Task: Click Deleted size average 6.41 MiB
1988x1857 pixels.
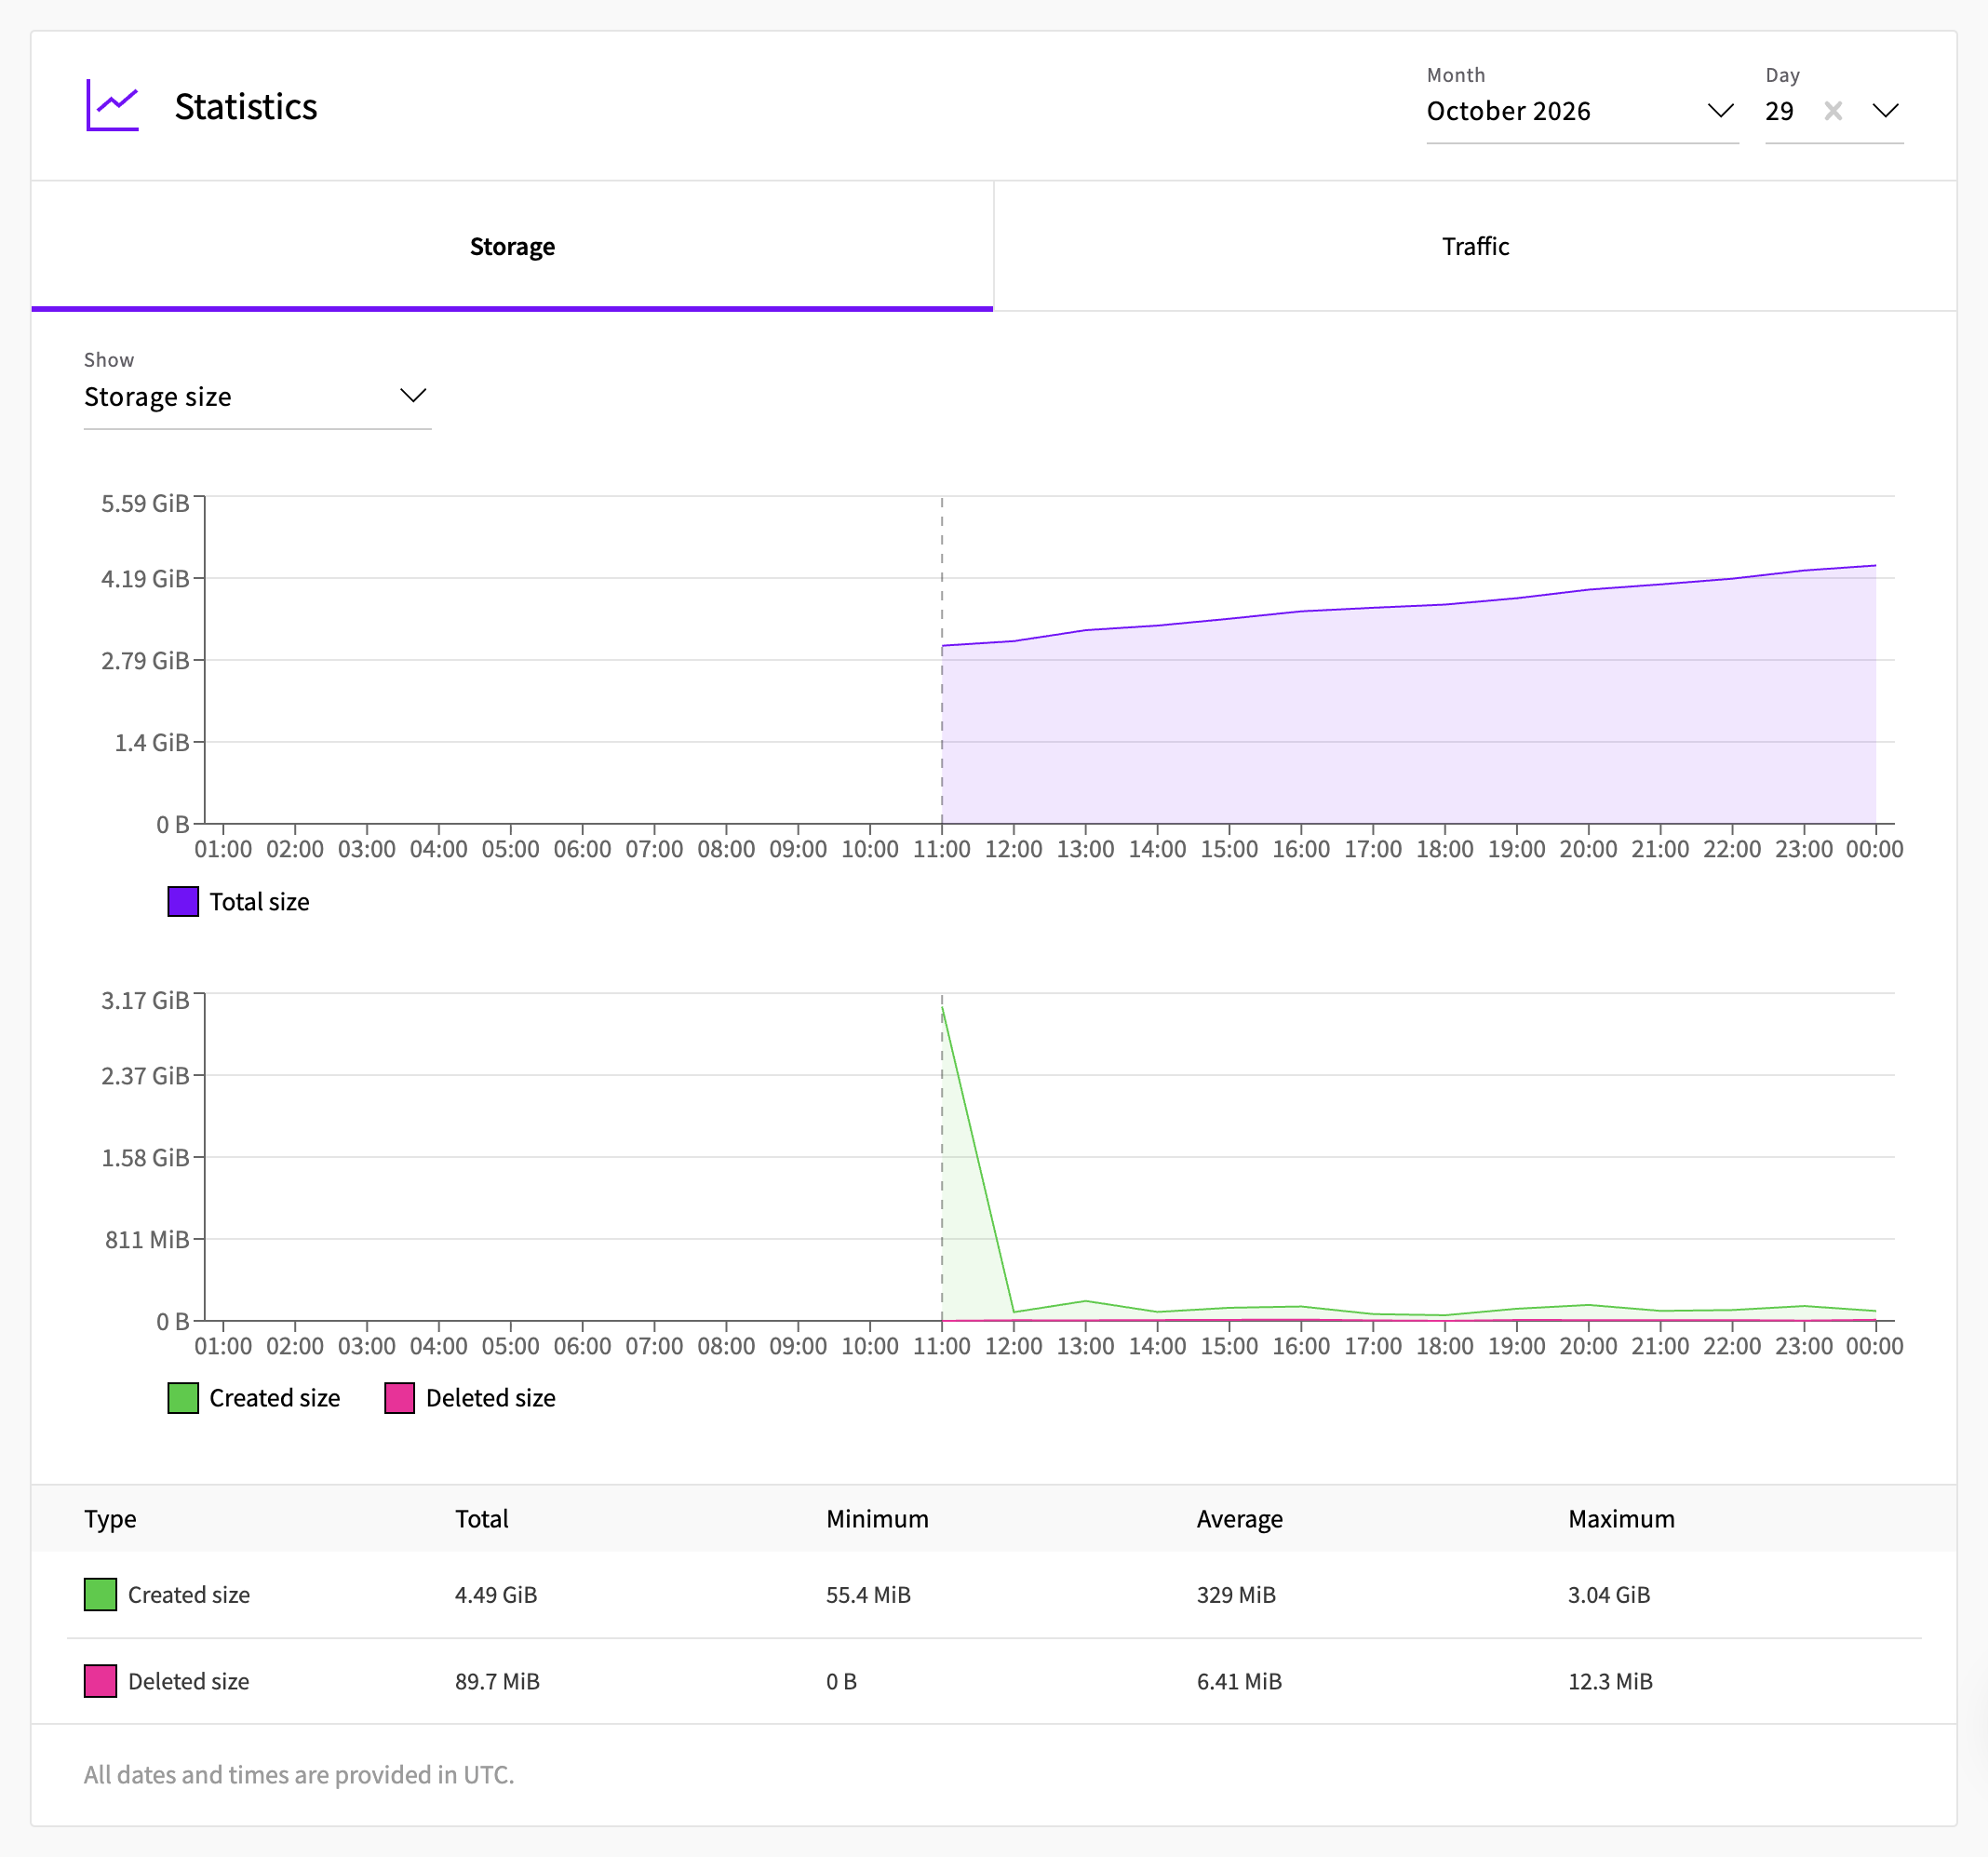Action: tap(1239, 1681)
